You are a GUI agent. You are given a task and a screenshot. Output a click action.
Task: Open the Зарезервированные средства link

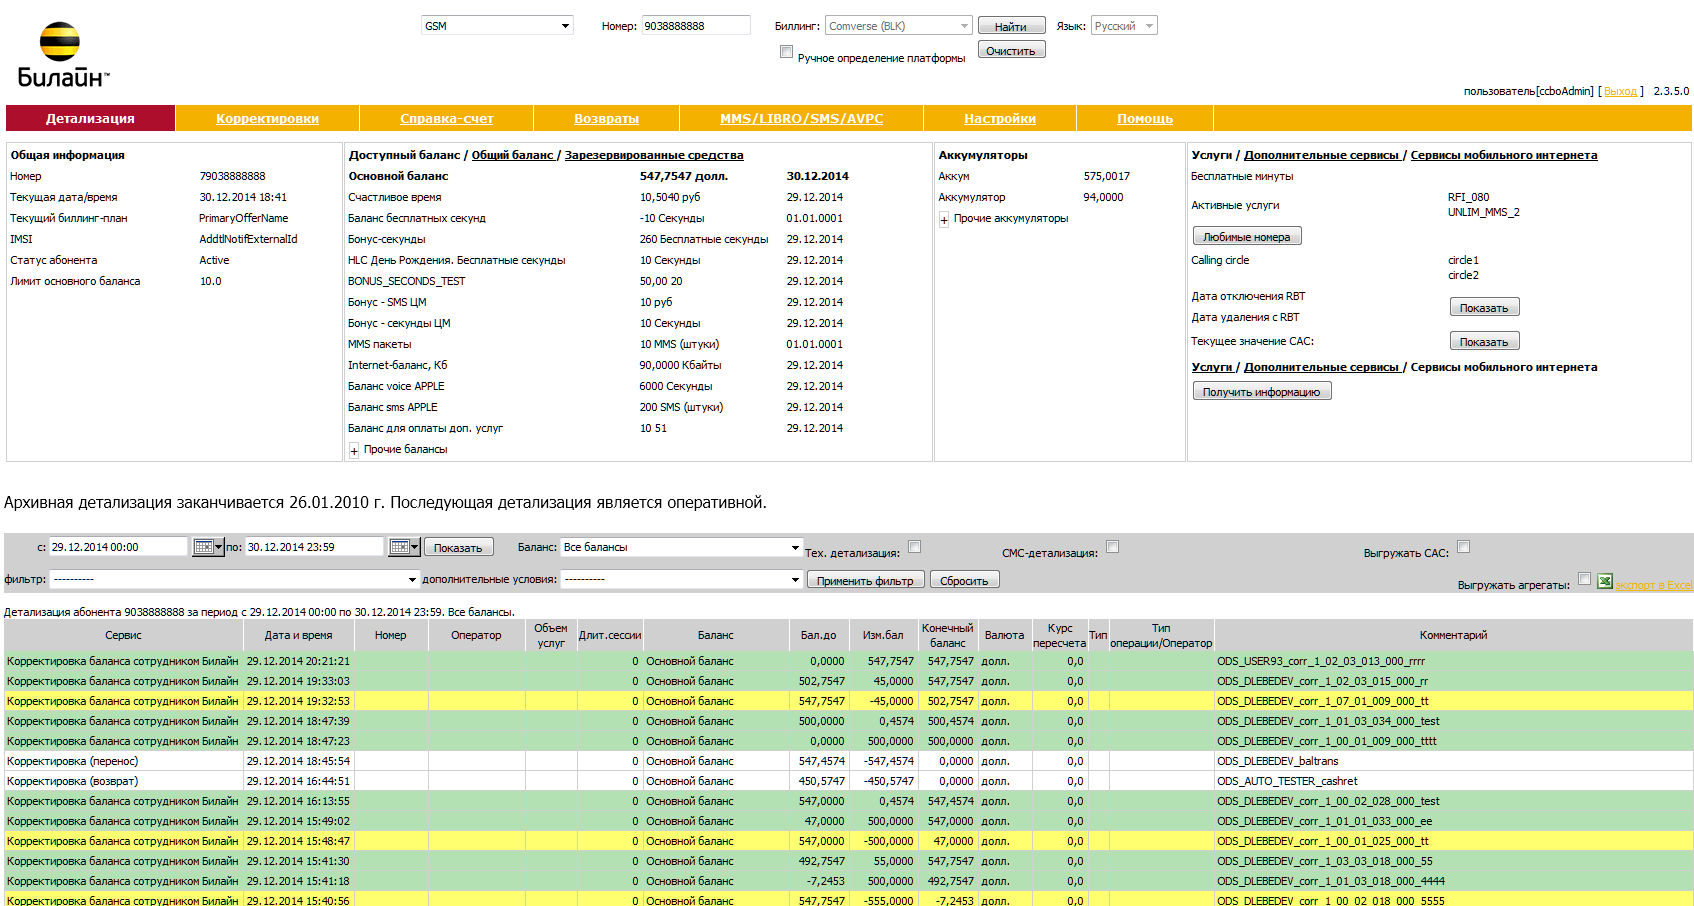[x=654, y=155]
